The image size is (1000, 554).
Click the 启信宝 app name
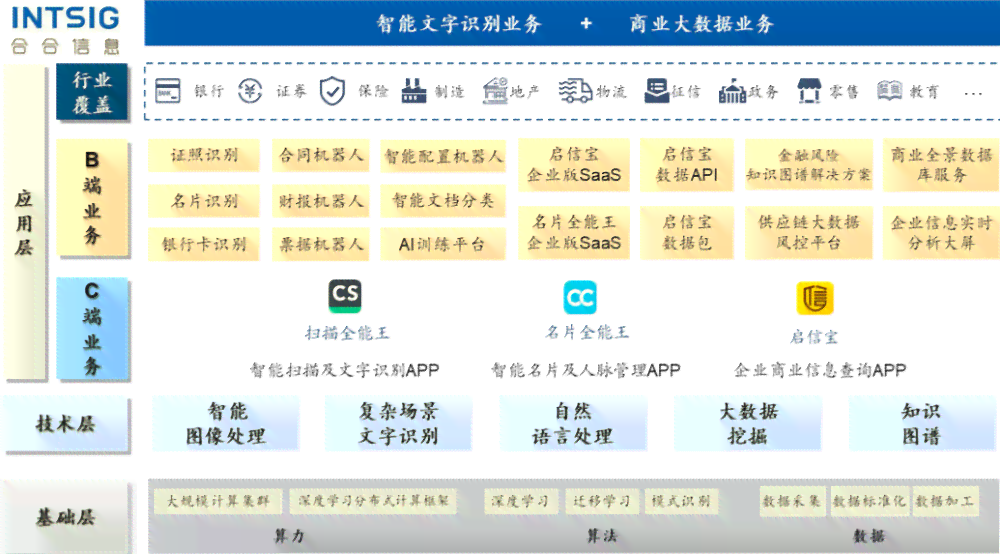[814, 337]
